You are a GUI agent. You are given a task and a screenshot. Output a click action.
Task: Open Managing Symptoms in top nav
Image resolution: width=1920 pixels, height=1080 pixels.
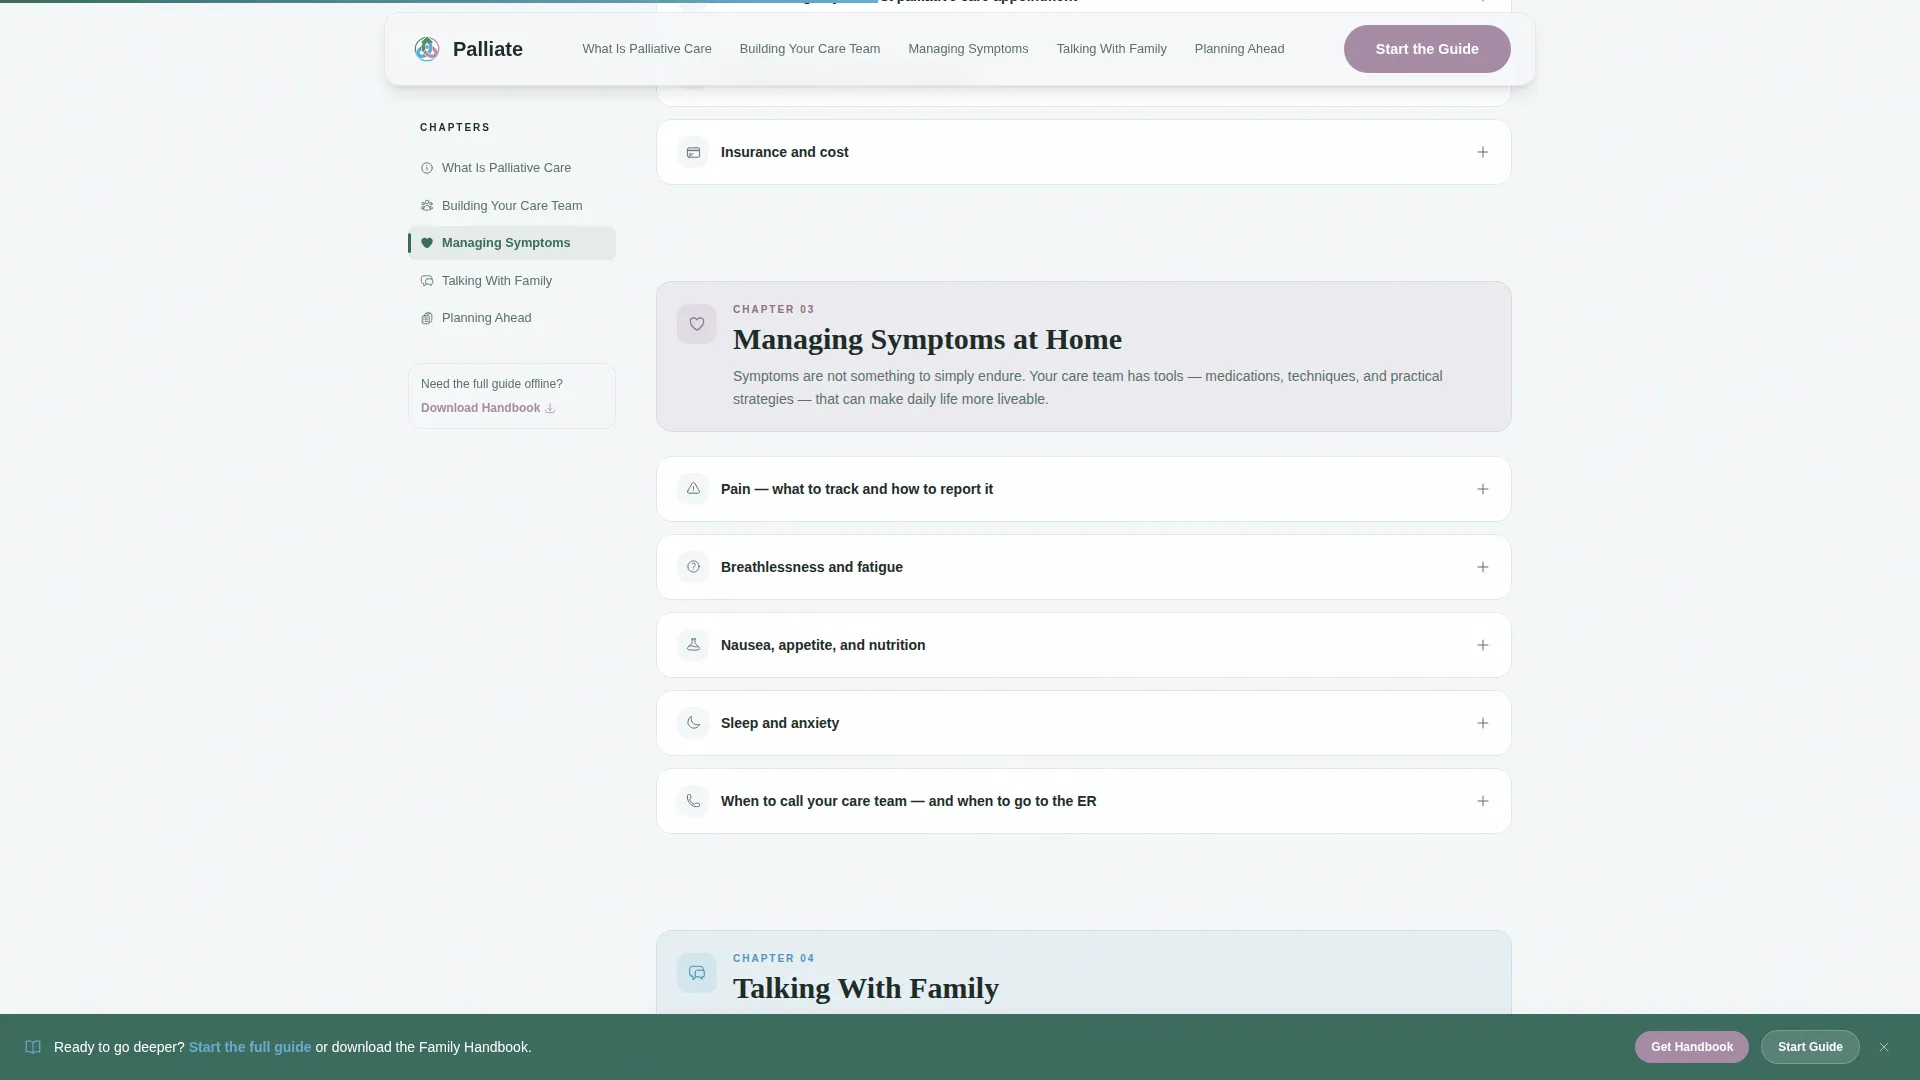(x=968, y=49)
